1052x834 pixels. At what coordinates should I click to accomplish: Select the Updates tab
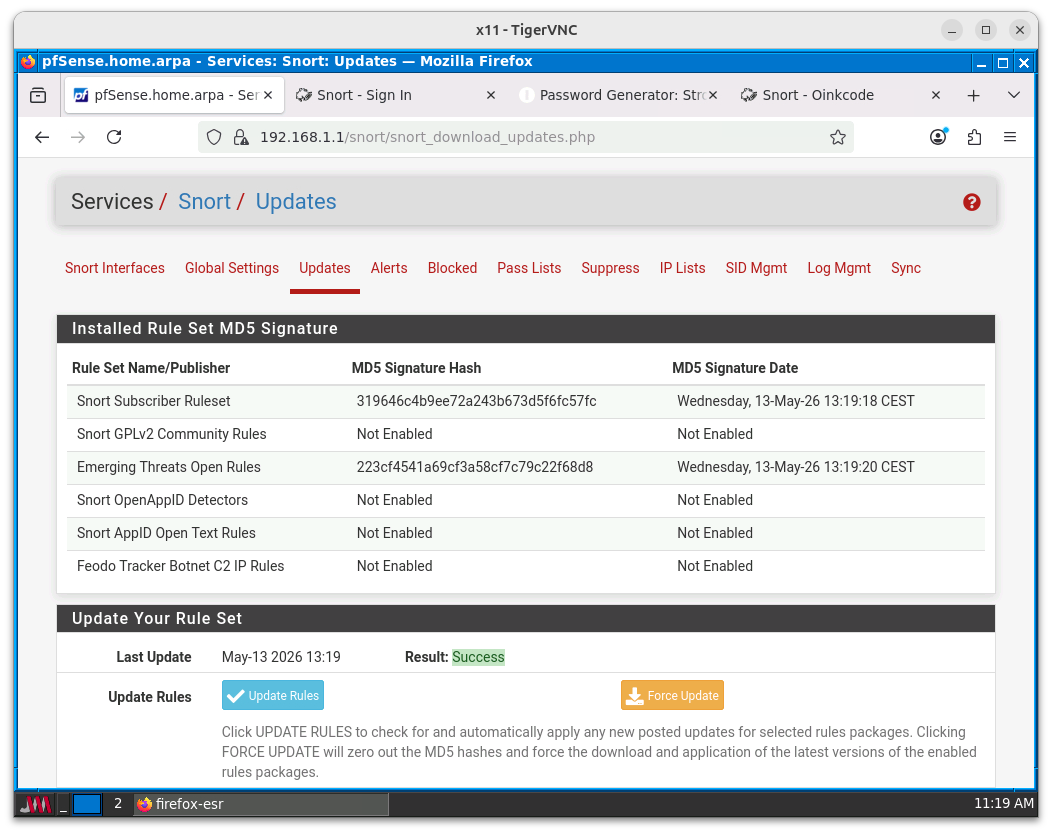pyautogui.click(x=325, y=268)
